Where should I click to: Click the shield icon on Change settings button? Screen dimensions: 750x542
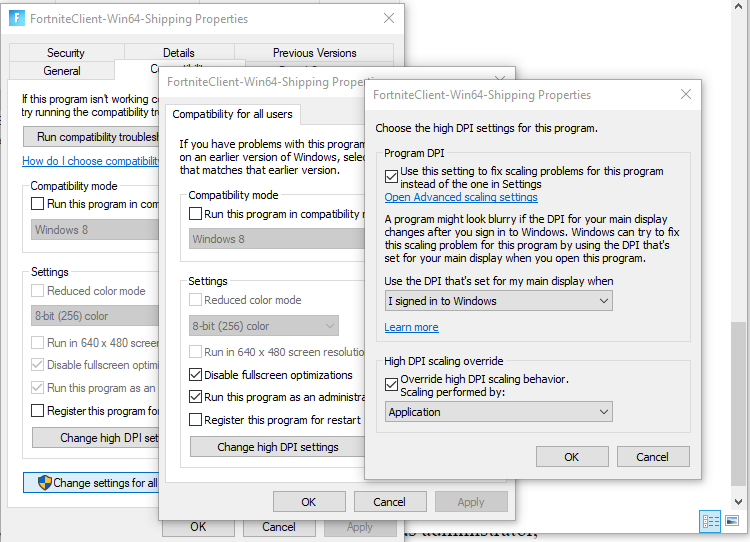44,483
